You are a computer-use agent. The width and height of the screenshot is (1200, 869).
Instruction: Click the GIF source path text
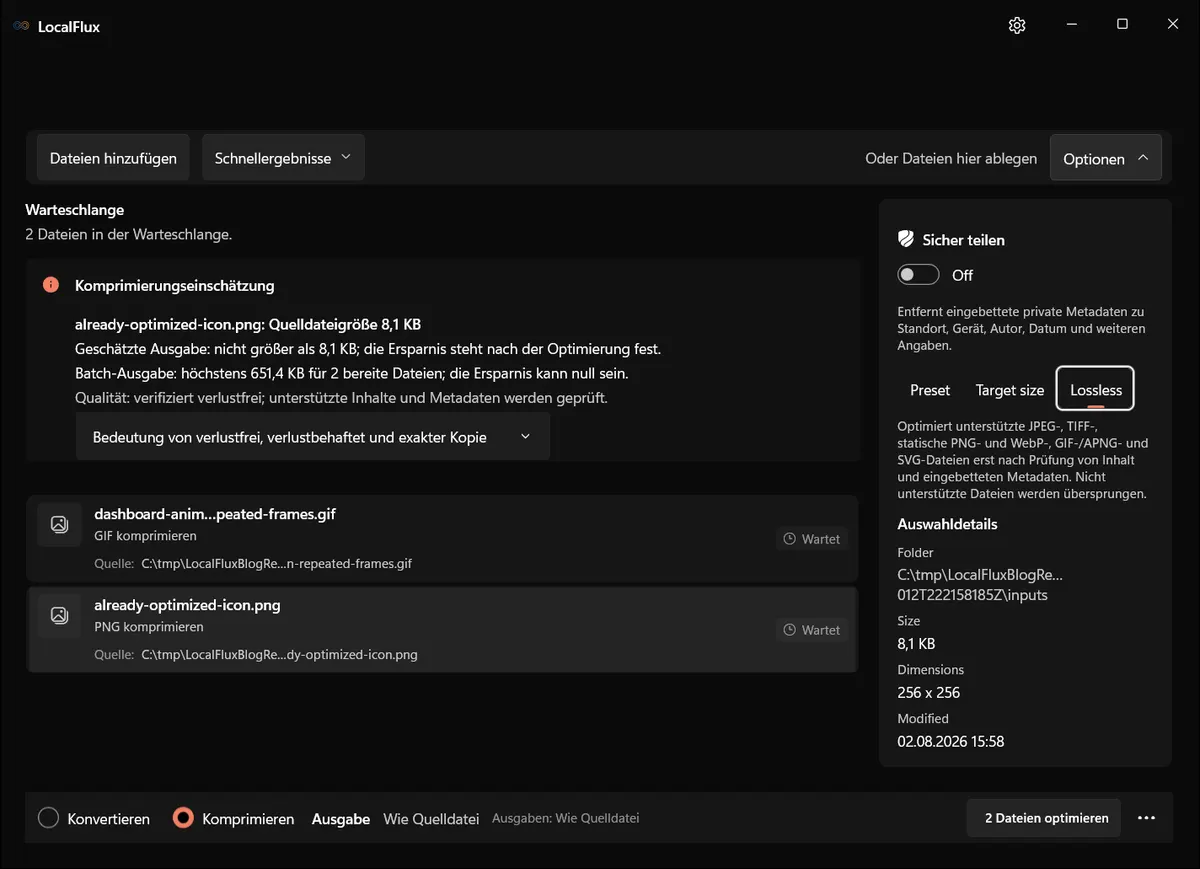coord(276,563)
